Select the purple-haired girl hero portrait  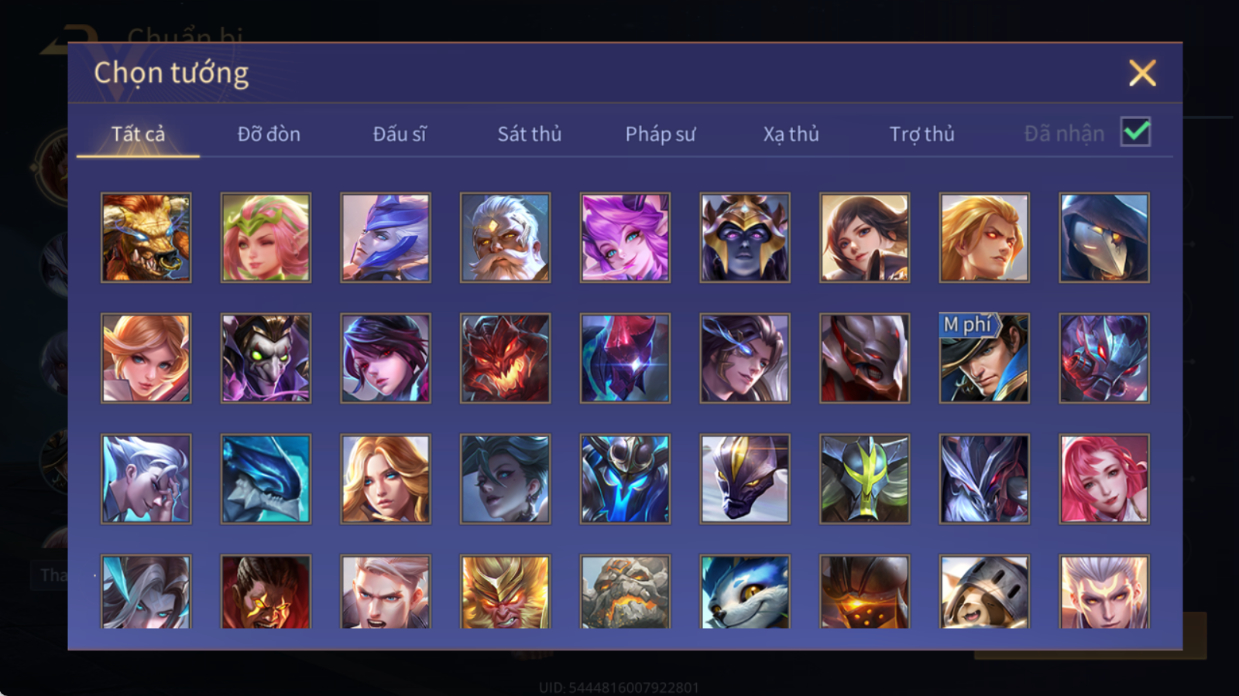pos(625,238)
